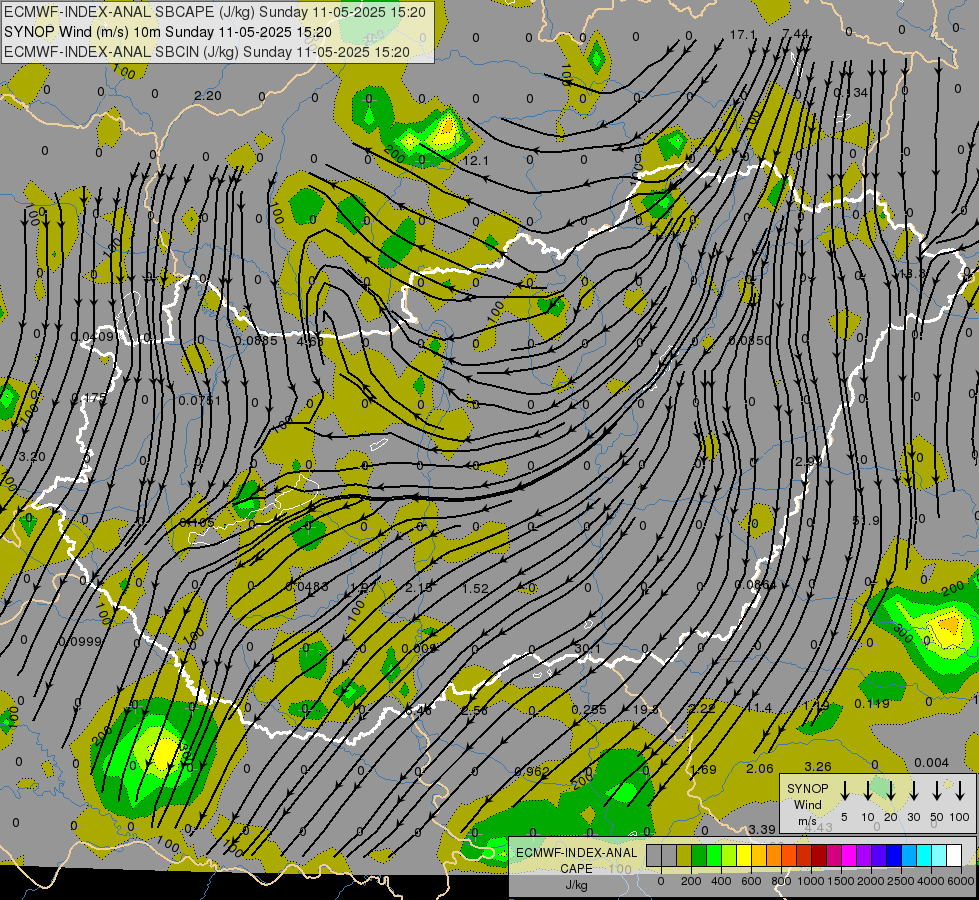Click the '12.1' value on the map
Viewport: 979px width, 900px height.
tap(476, 161)
